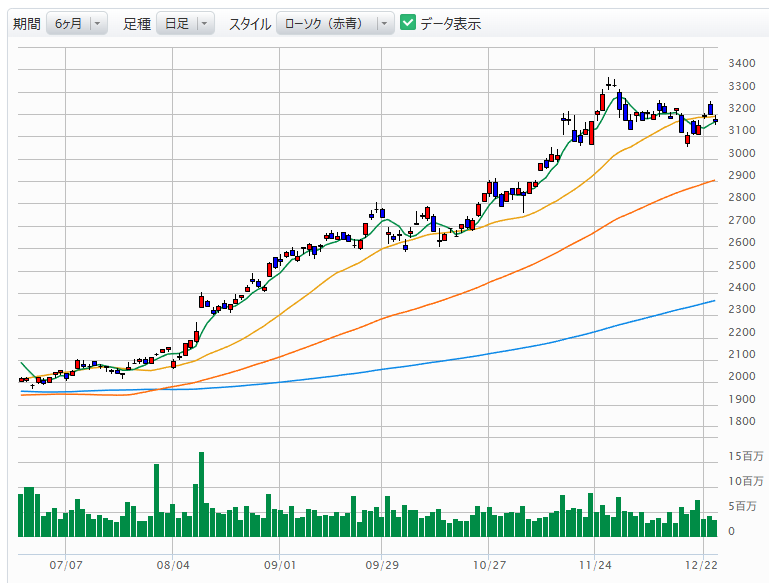Image resolution: width=769 pixels, height=583 pixels.
Task: Click the 2000 price axis label
Action: click(x=742, y=377)
